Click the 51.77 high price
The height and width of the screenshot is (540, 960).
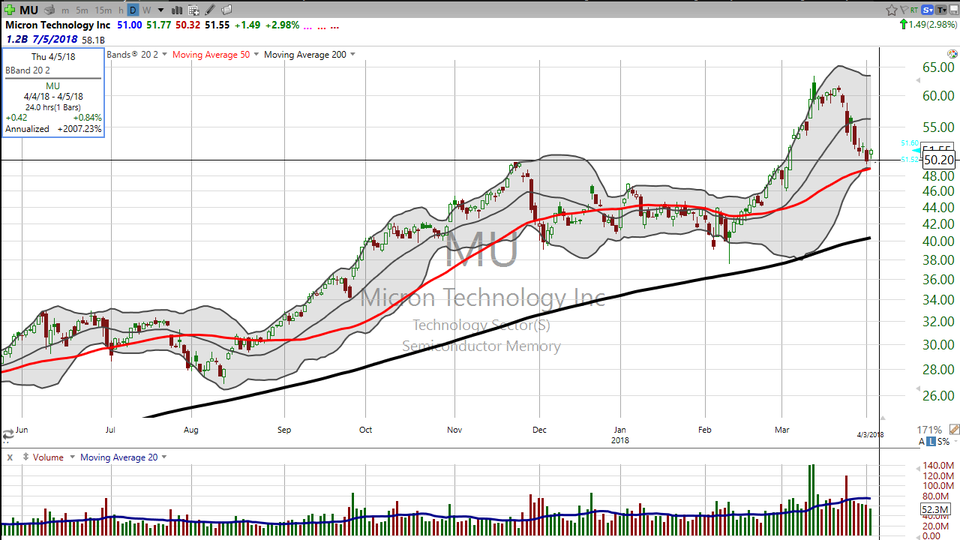tap(159, 25)
